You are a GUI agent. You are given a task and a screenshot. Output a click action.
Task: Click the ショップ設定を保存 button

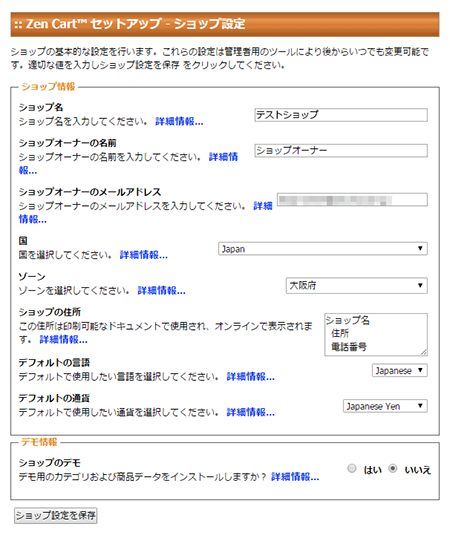[x=56, y=515]
